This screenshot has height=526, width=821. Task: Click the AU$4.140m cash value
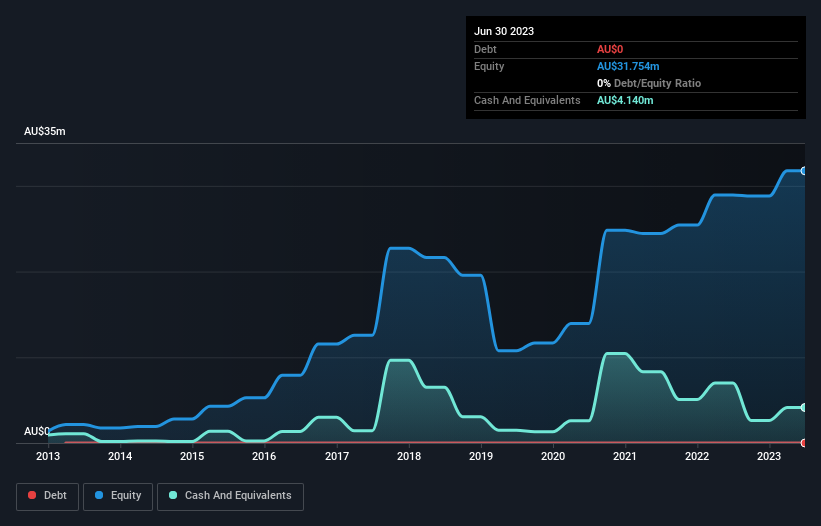[x=625, y=100]
